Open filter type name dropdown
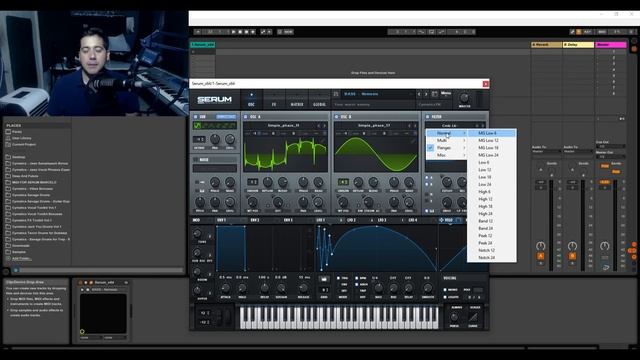Image resolution: width=640 pixels, height=360 pixels. click(x=449, y=126)
